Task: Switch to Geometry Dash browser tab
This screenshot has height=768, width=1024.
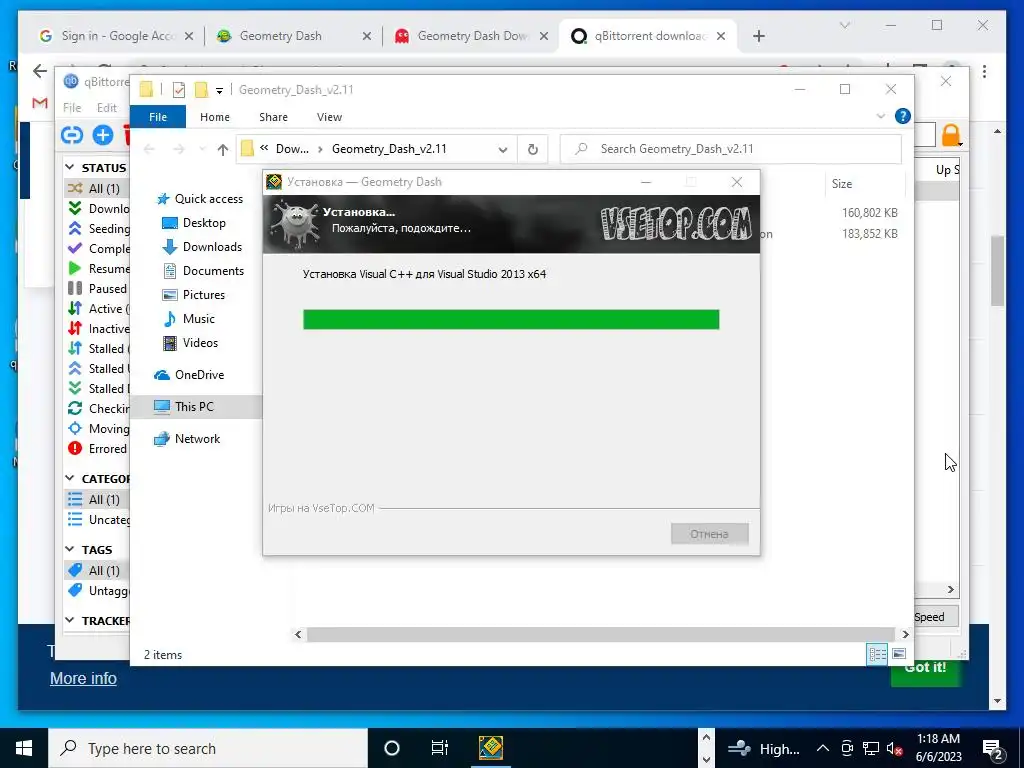Action: [293, 36]
